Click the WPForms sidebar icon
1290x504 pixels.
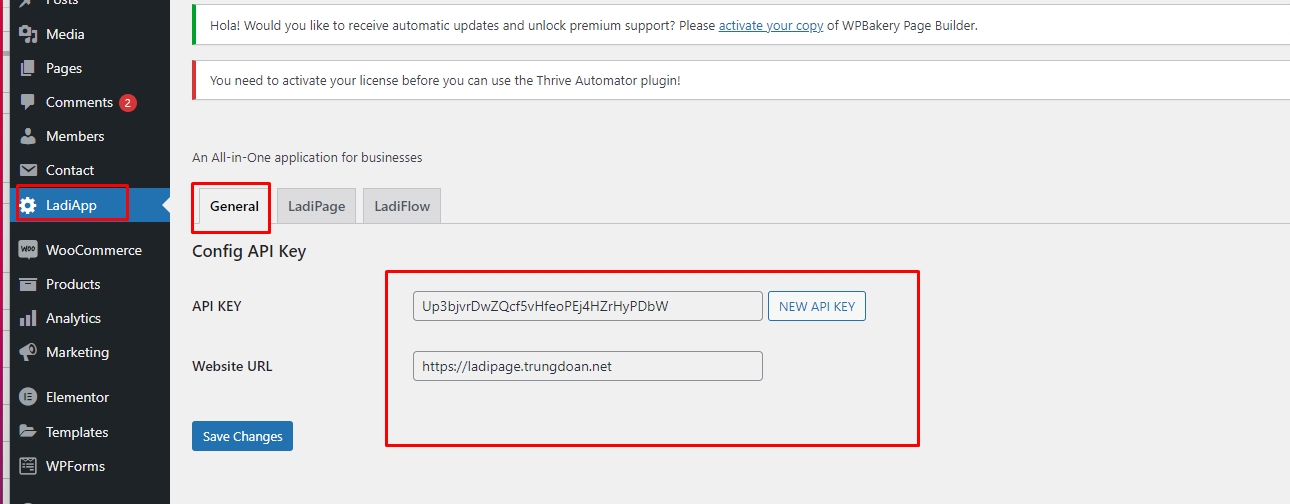(x=28, y=466)
